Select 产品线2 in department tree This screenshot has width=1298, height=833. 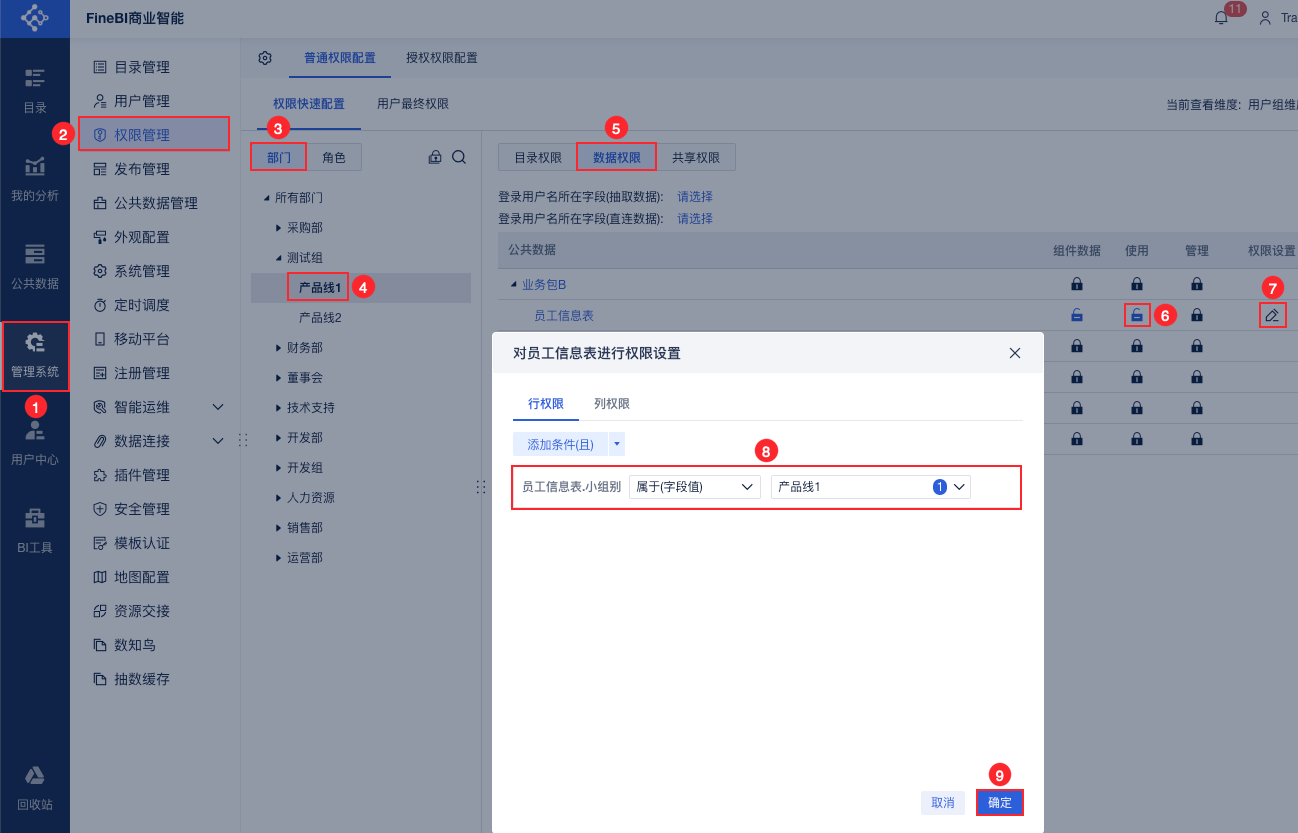(x=320, y=318)
